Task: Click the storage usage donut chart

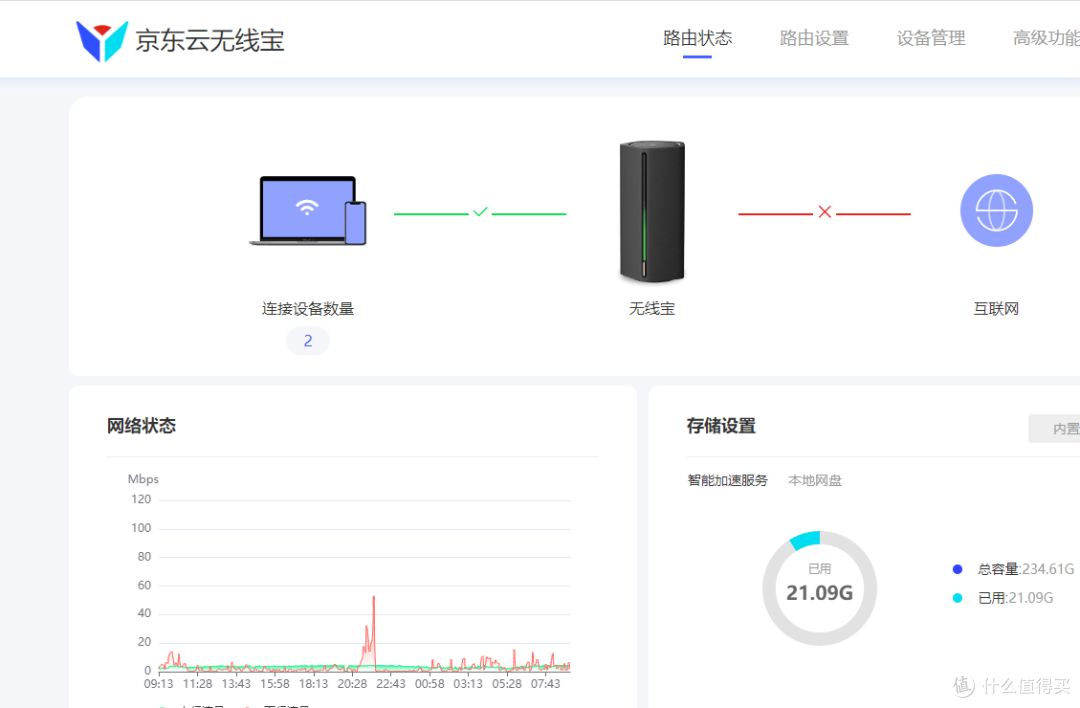Action: (x=820, y=588)
